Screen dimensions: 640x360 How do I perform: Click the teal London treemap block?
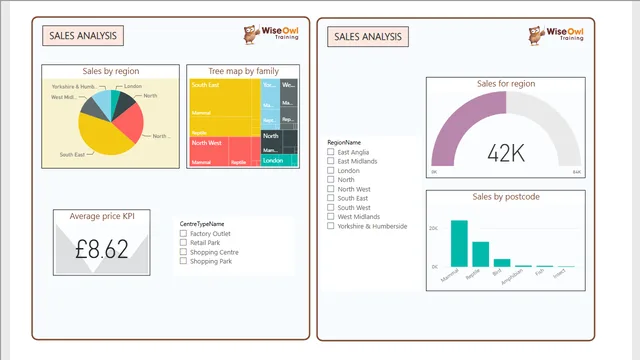(279, 160)
